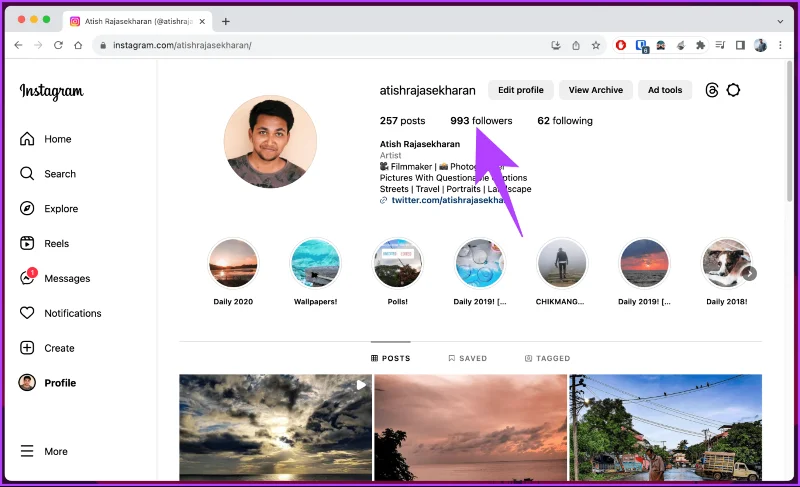Click the next arrow on the highlights row
The image size is (800, 487).
click(x=749, y=274)
